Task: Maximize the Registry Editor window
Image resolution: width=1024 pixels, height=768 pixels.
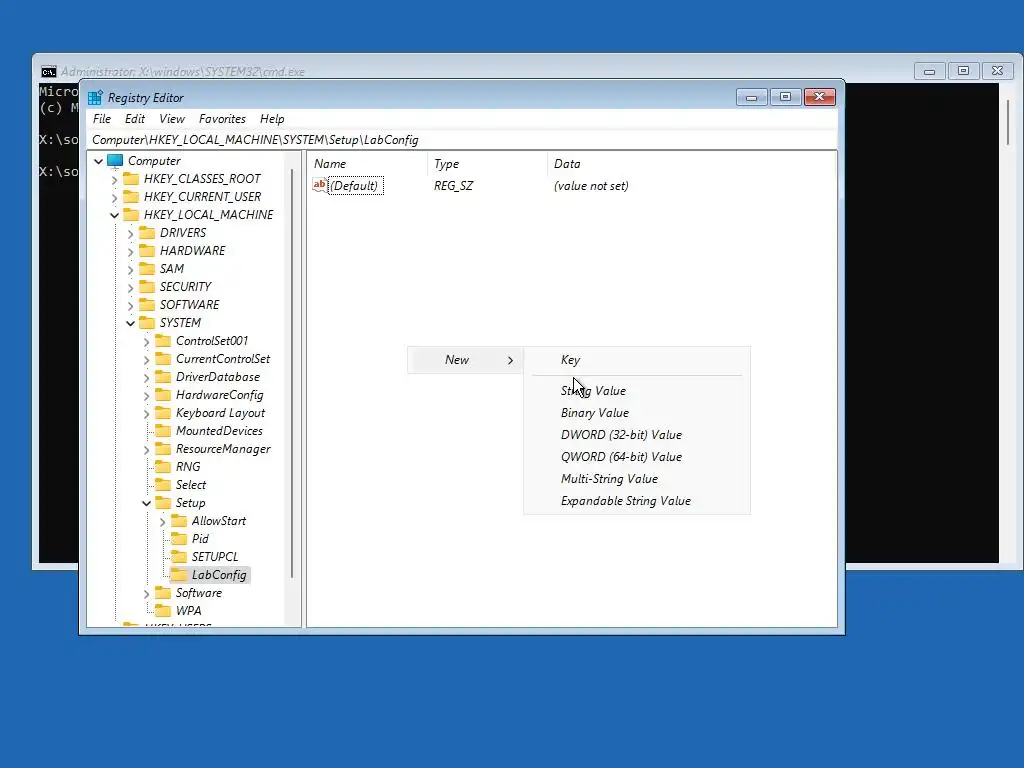Action: [786, 97]
